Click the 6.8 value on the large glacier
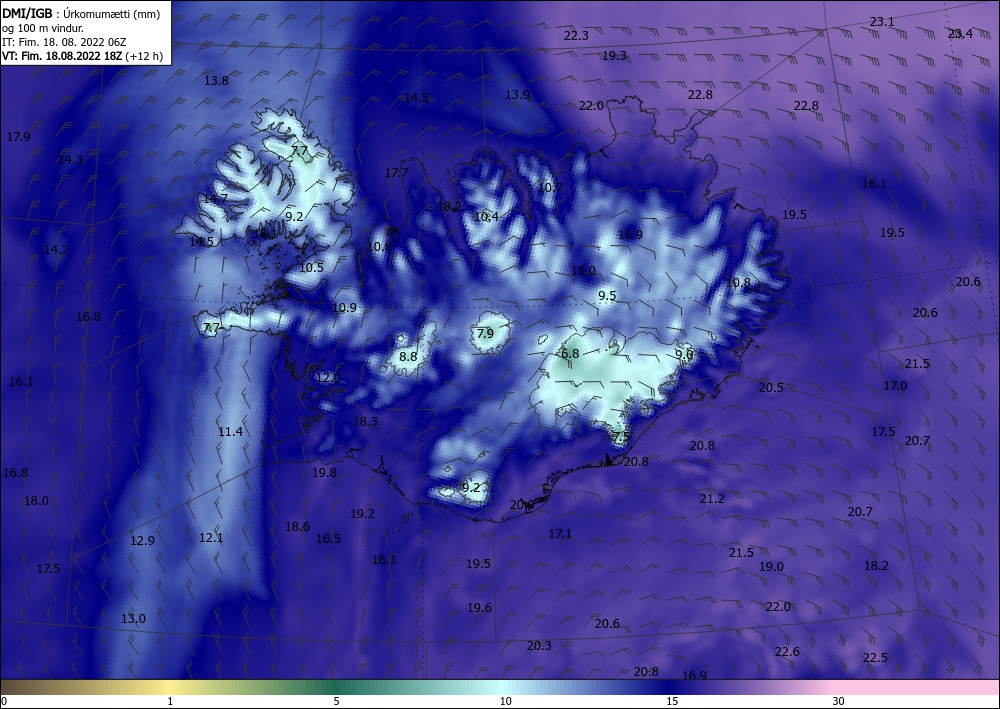This screenshot has height=709, width=1000. [570, 353]
